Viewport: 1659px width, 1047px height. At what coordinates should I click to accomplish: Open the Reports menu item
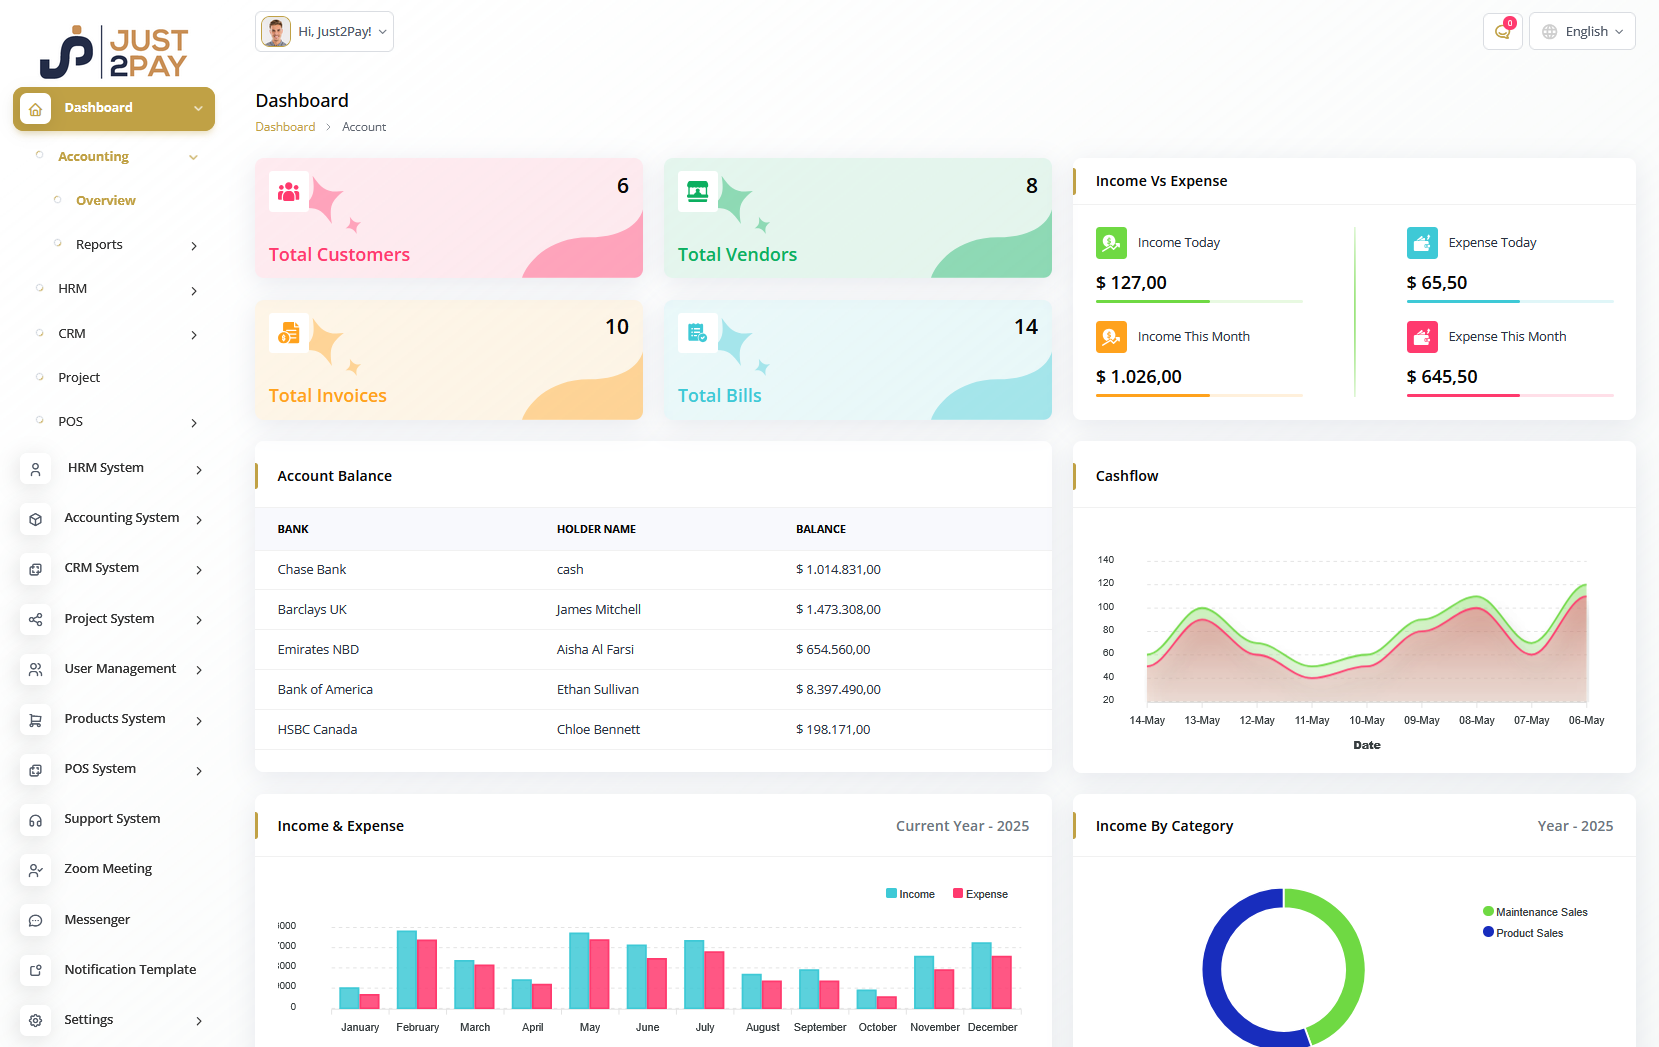(99, 244)
